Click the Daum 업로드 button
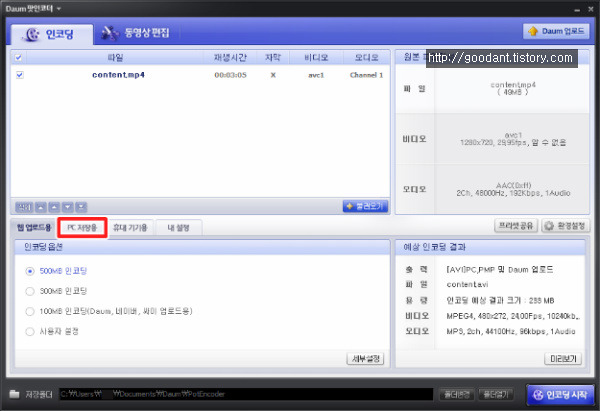This screenshot has height=411, width=600. (556, 31)
